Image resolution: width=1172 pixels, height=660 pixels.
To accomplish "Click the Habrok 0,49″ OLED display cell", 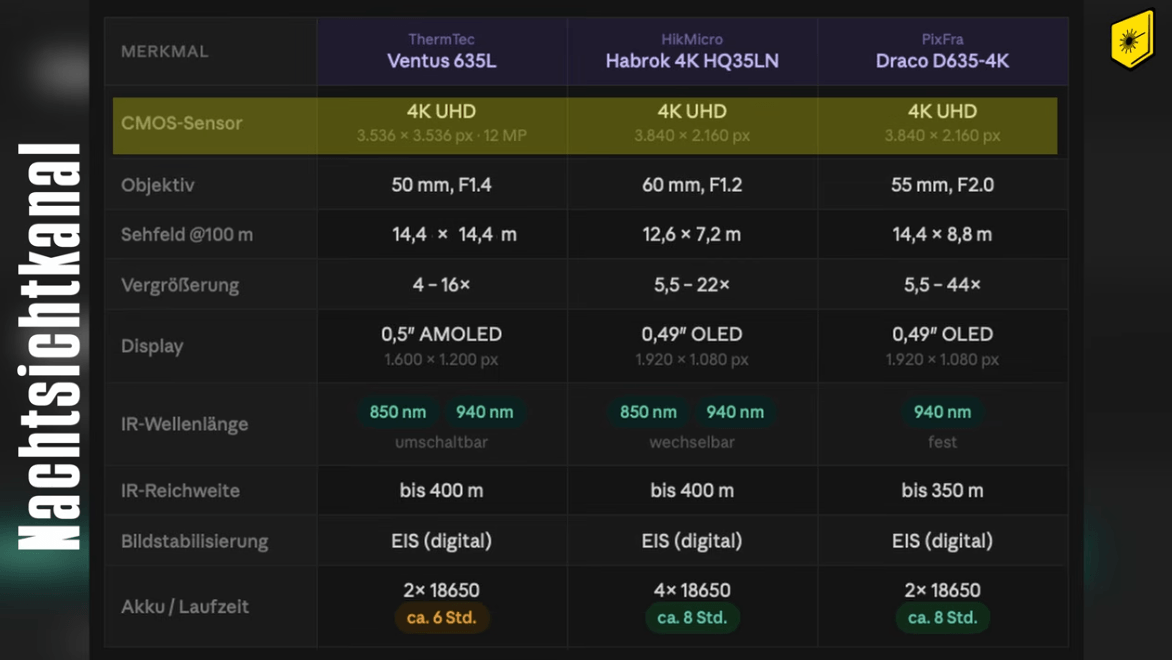I will 691,346.
